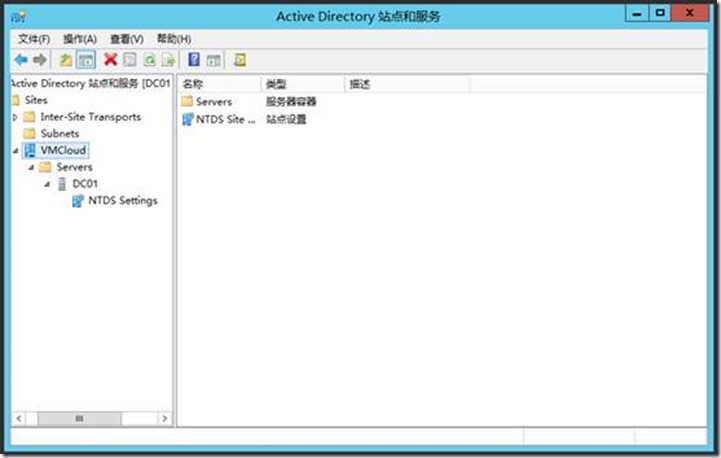Click the Inter-Site Transports folder icon
The height and width of the screenshot is (458, 721).
(x=29, y=117)
